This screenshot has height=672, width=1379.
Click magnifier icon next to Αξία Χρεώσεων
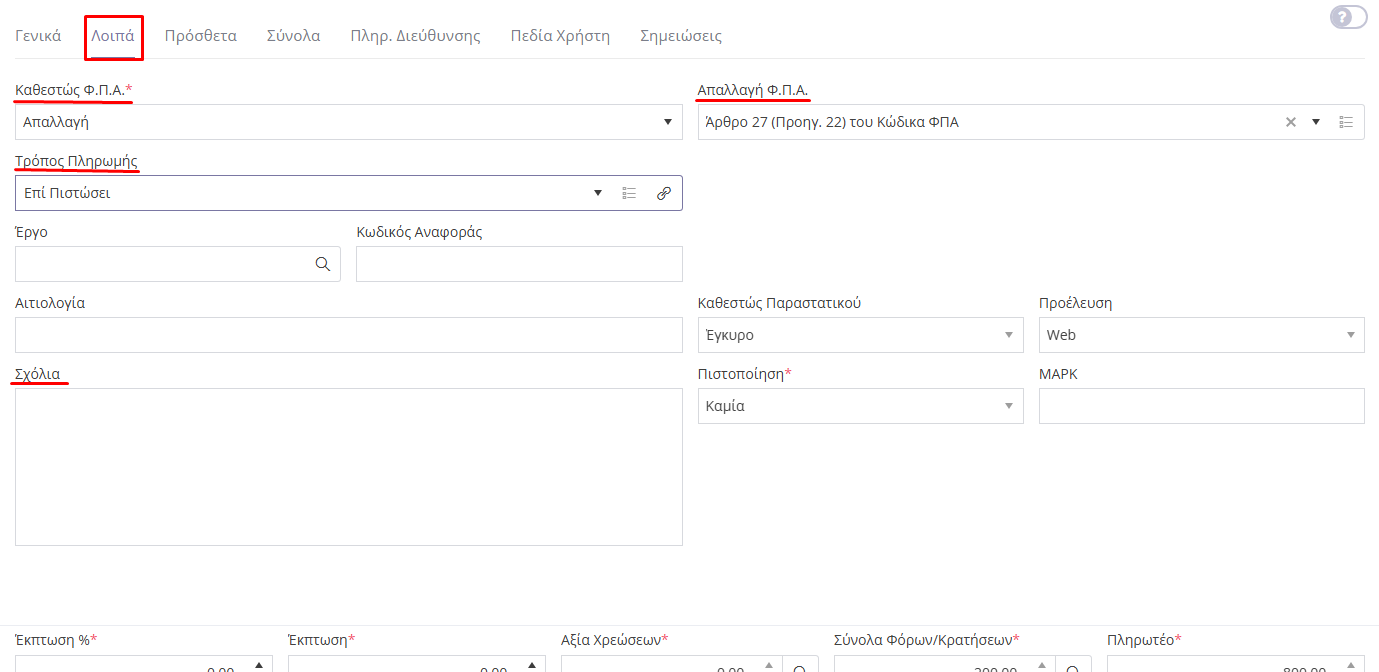[x=801, y=667]
